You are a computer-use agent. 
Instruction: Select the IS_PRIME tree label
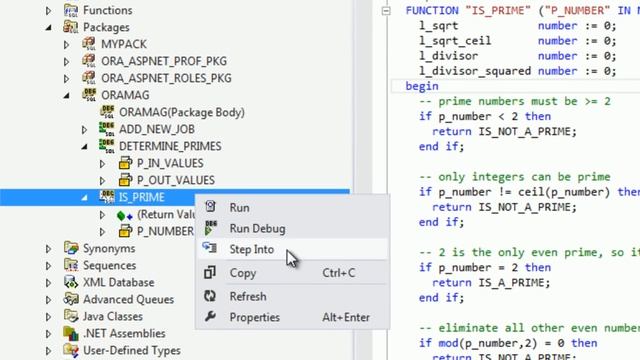(x=142, y=198)
